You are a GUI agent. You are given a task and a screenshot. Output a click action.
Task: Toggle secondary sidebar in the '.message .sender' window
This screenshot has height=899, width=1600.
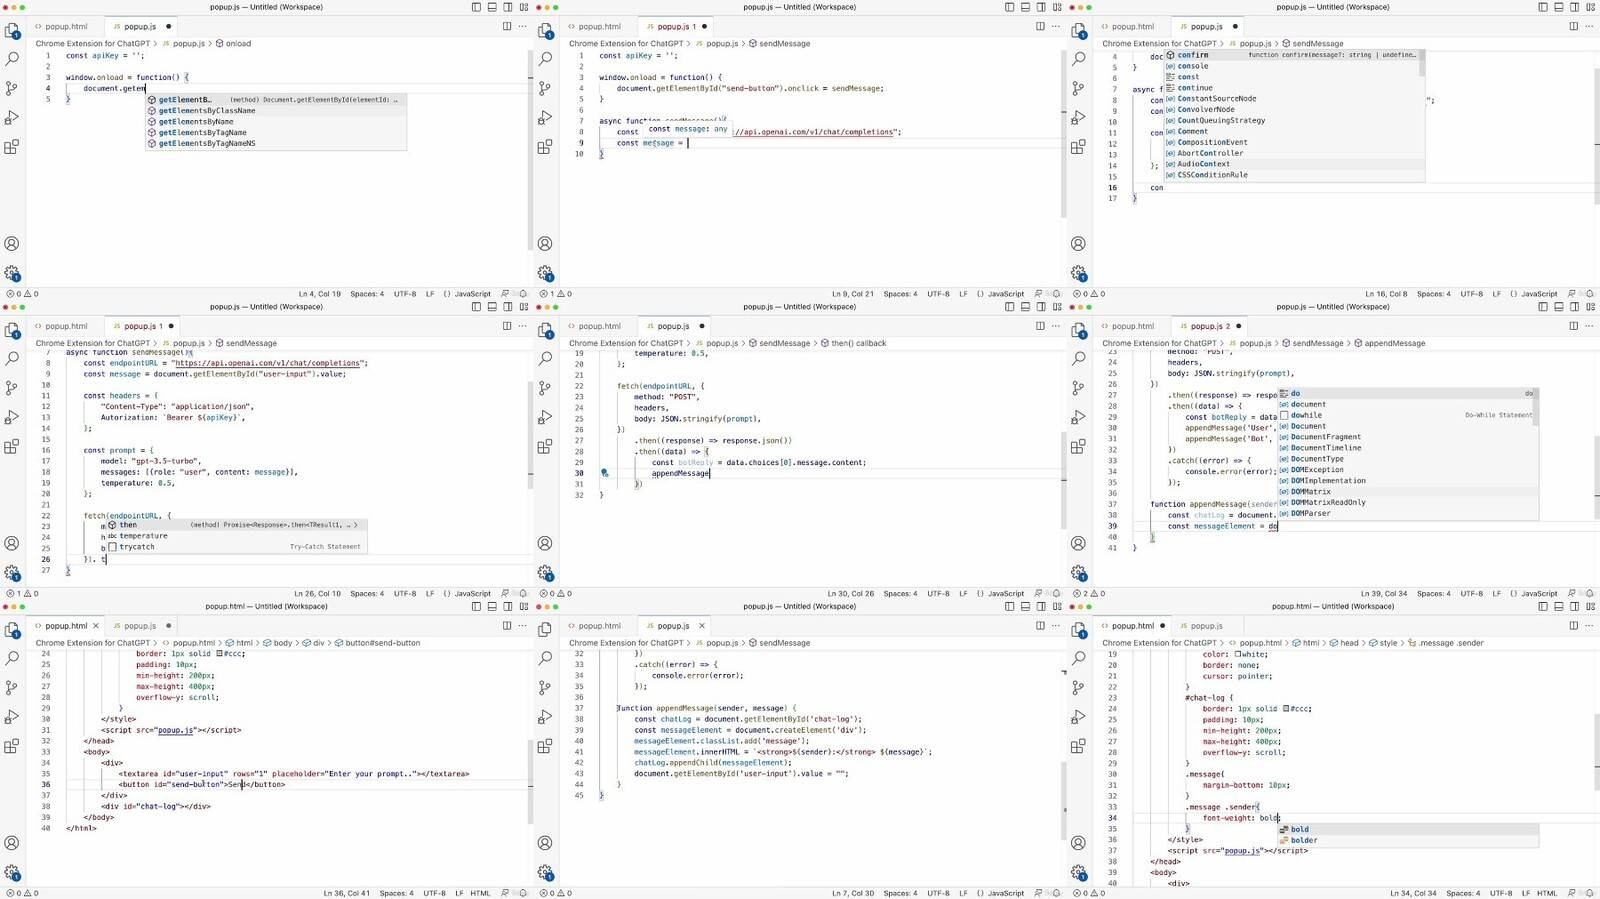click(1574, 607)
